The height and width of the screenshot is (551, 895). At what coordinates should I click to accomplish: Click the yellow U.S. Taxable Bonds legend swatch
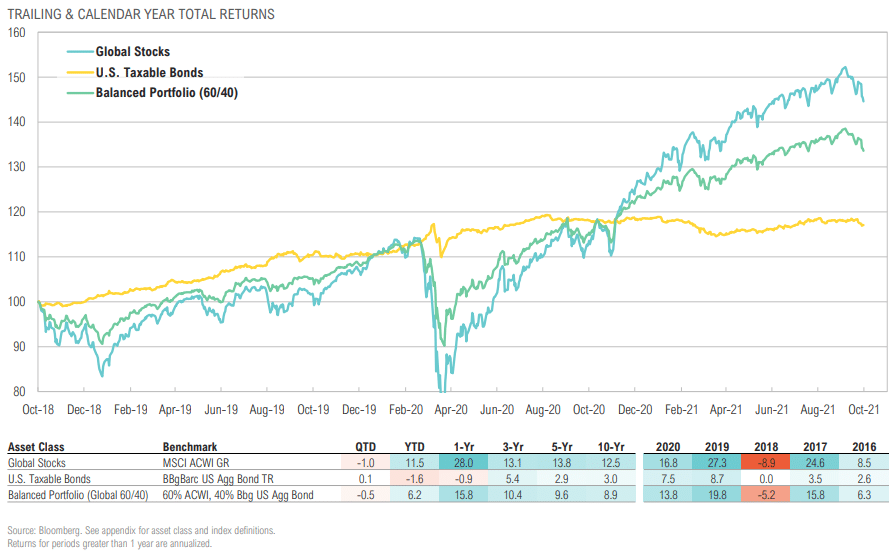tap(79, 73)
